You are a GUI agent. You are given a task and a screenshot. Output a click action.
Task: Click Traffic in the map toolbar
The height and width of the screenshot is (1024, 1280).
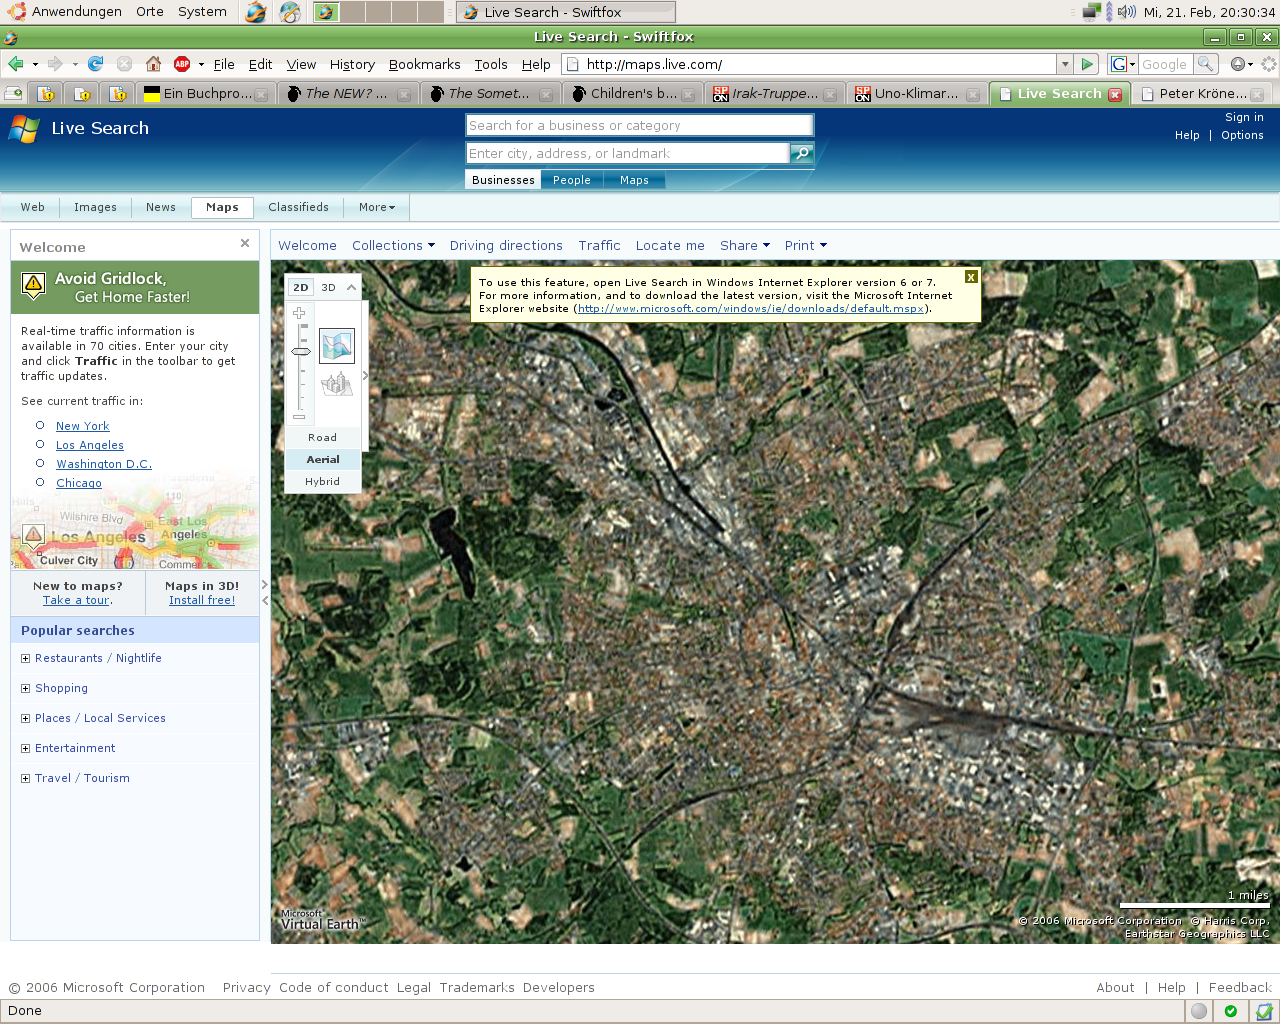click(599, 245)
